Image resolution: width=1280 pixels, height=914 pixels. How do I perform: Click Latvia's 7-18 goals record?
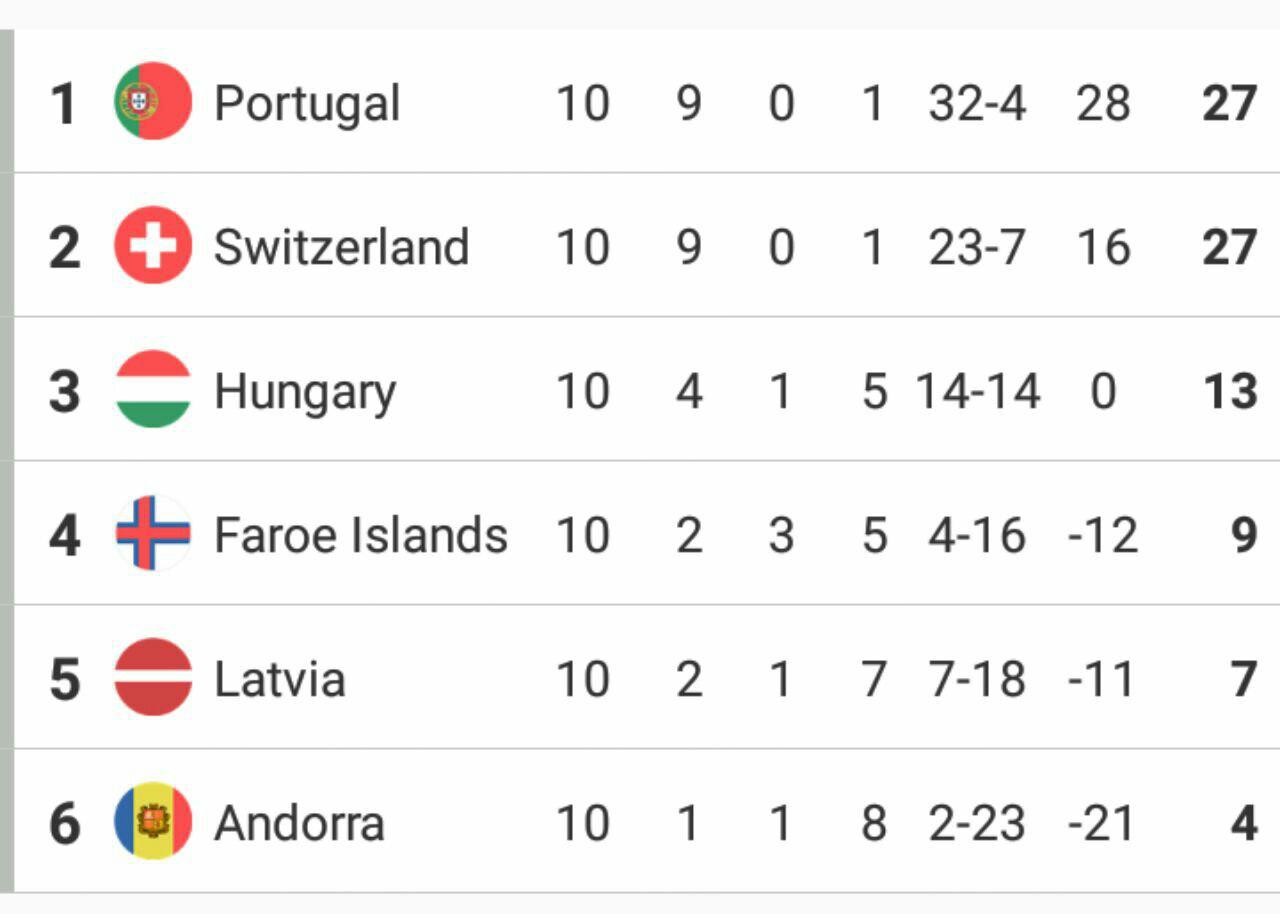coord(977,679)
